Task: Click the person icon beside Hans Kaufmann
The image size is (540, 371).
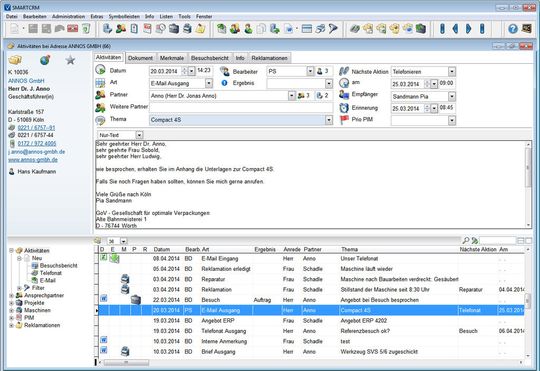Action: click(x=12, y=171)
